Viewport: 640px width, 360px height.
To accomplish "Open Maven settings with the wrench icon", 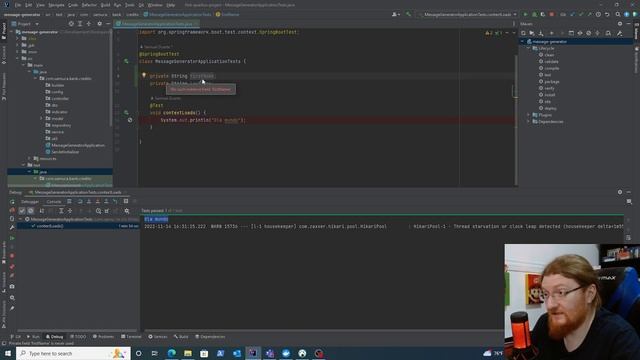I will point(619,33).
